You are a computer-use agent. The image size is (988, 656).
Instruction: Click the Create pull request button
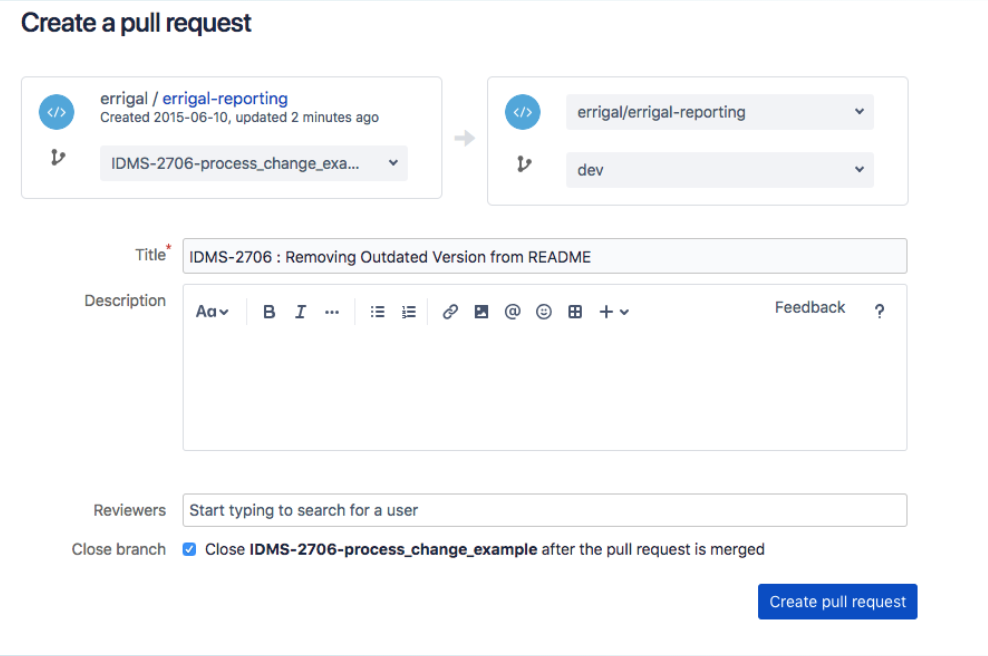(x=837, y=602)
